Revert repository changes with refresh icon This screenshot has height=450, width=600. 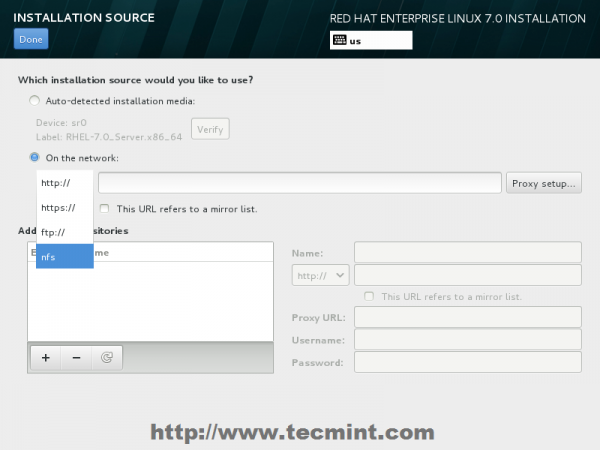[x=107, y=358]
